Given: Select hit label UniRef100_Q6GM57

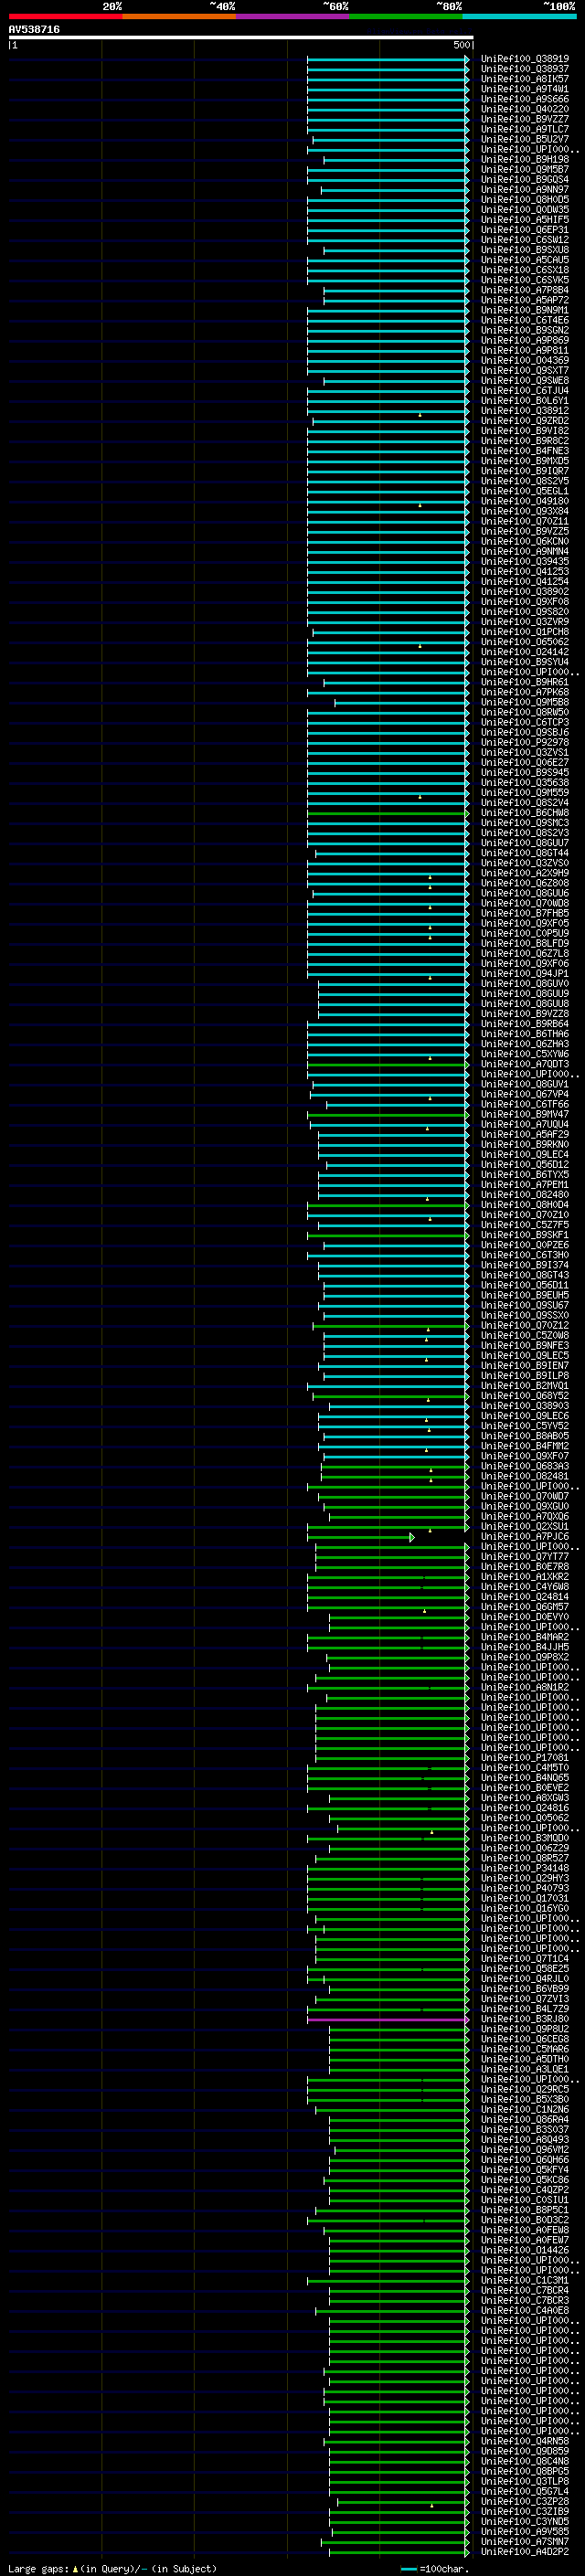Looking at the screenshot, I should point(524,1607).
